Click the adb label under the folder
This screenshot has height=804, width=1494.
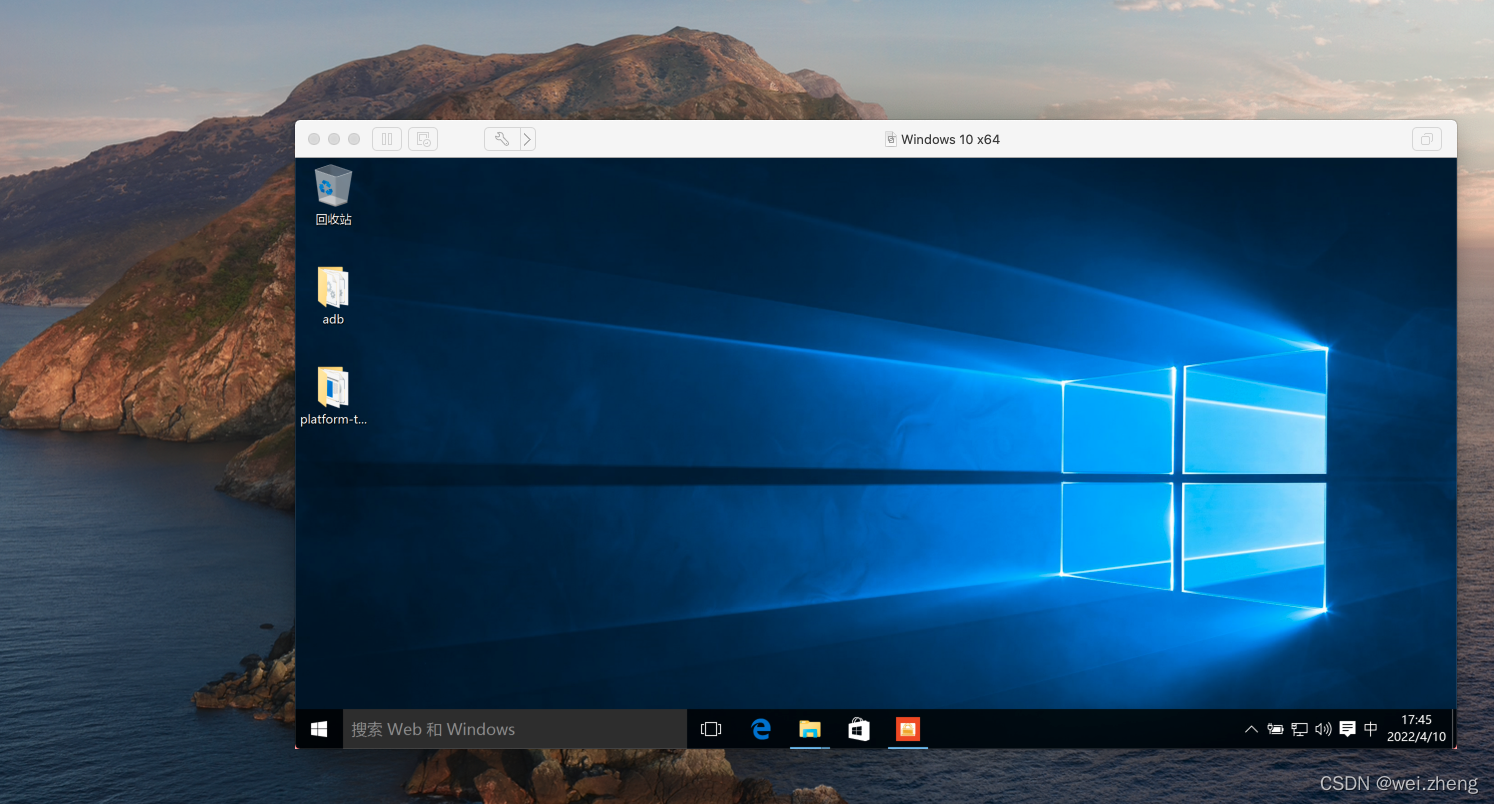(333, 319)
